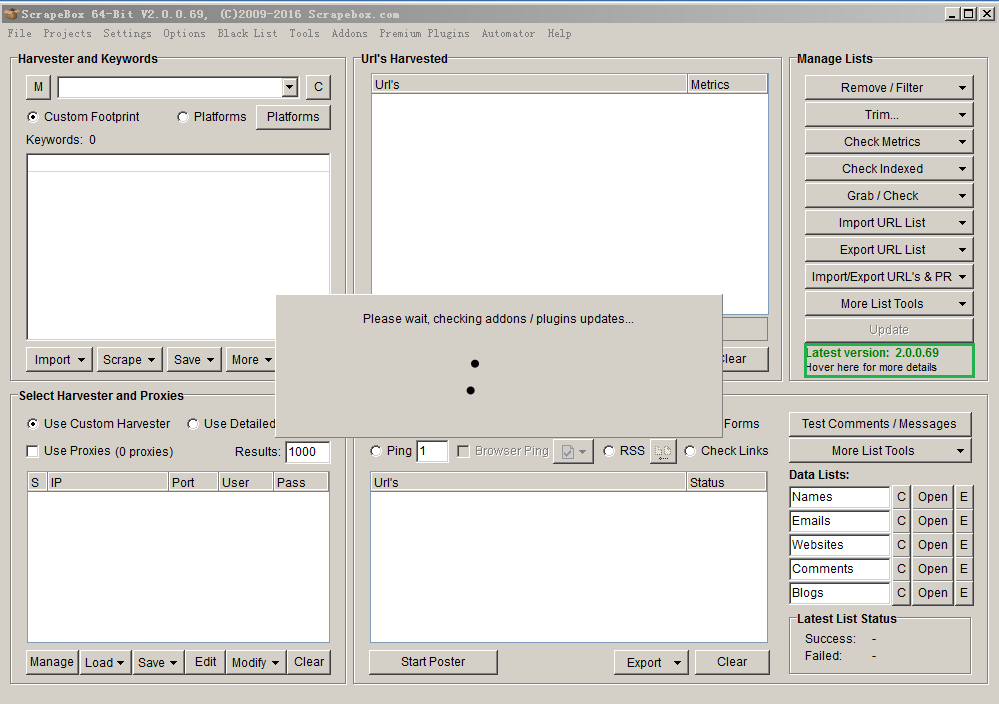Click the Manage proxies button
This screenshot has height=704, width=999.
click(52, 662)
